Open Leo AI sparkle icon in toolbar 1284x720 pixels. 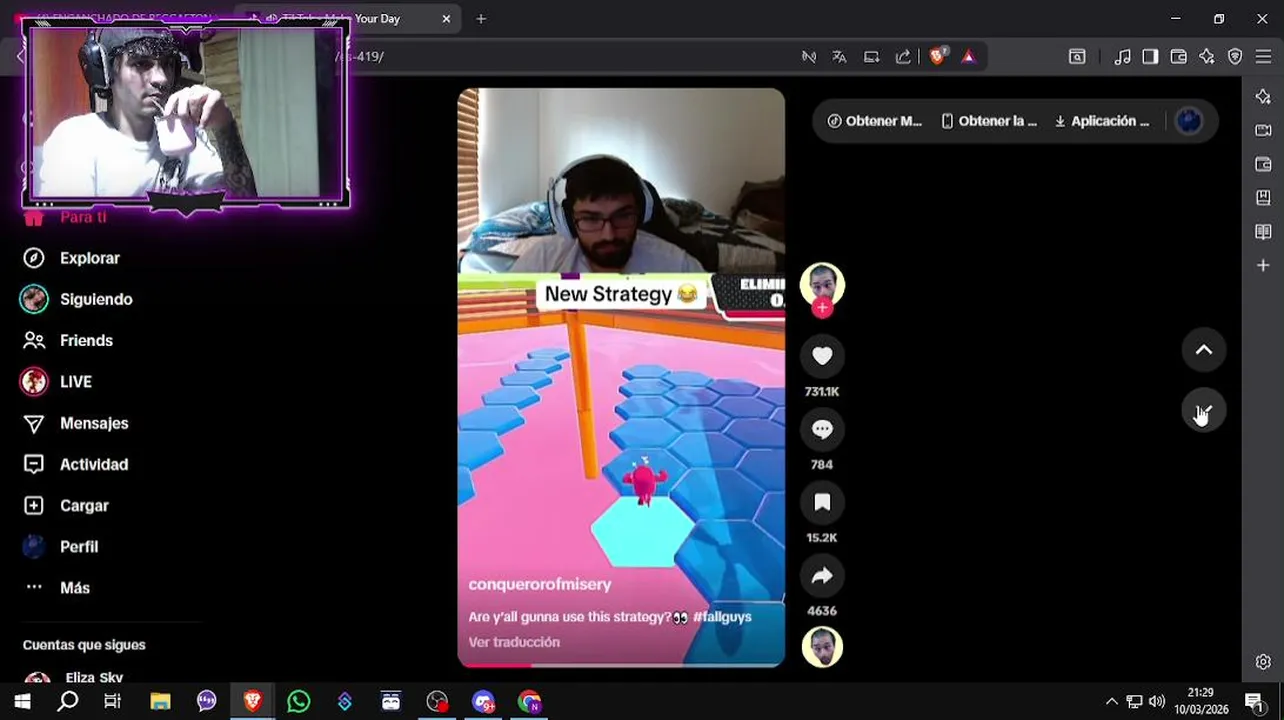1207,57
